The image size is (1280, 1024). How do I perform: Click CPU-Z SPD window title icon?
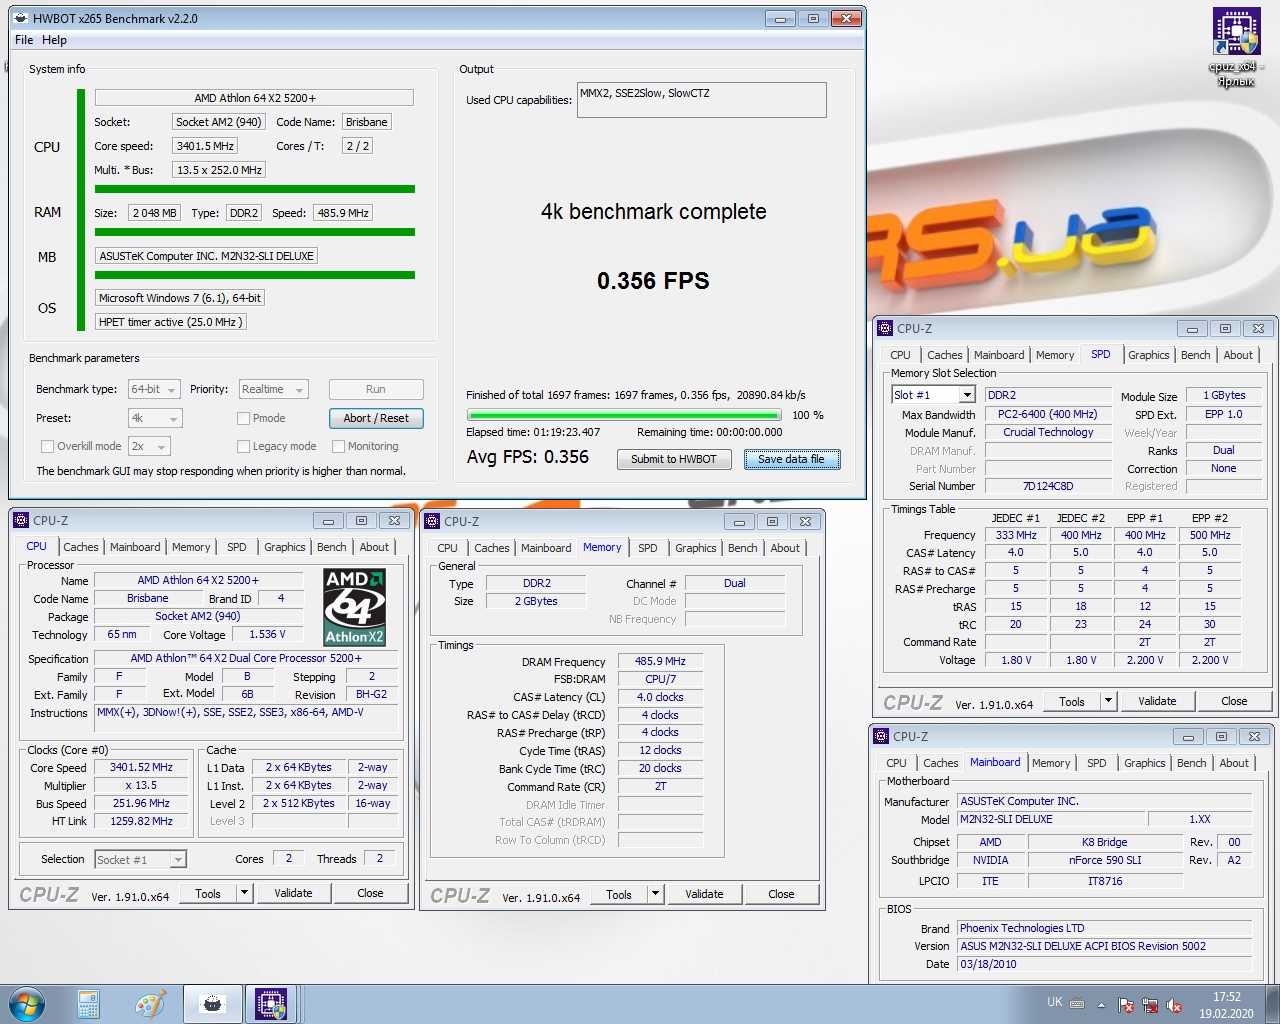[885, 328]
